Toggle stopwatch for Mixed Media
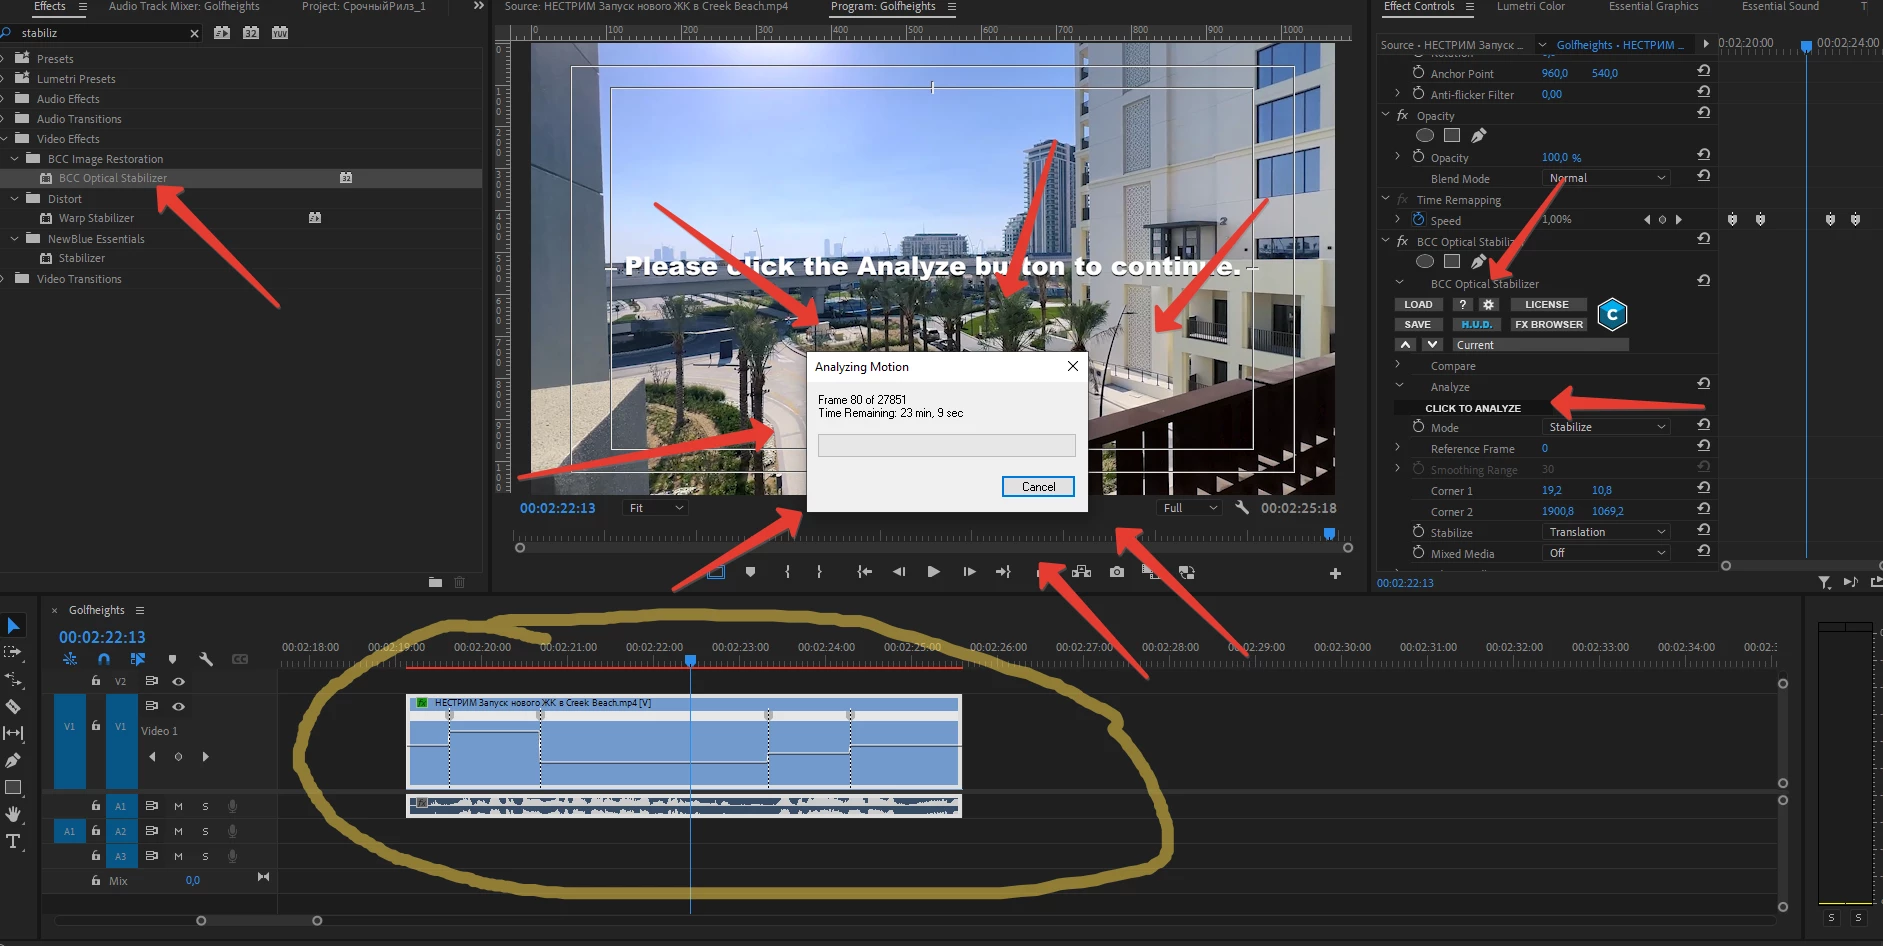1883x946 pixels. (1418, 552)
